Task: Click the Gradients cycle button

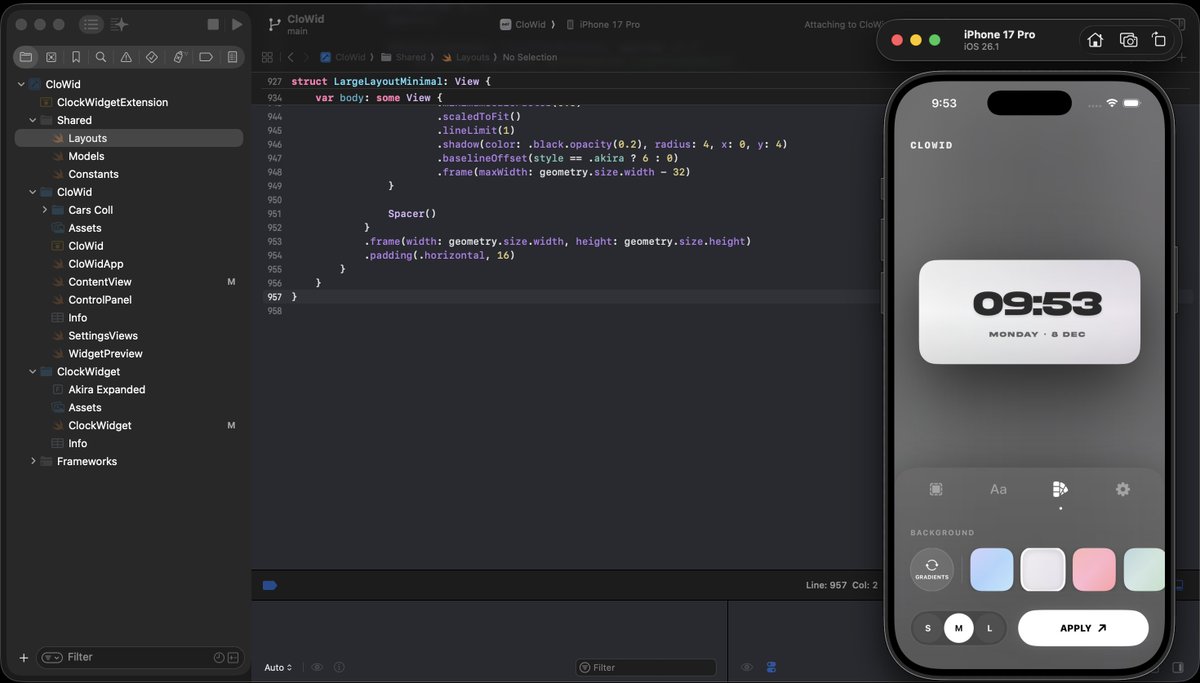Action: tap(932, 569)
